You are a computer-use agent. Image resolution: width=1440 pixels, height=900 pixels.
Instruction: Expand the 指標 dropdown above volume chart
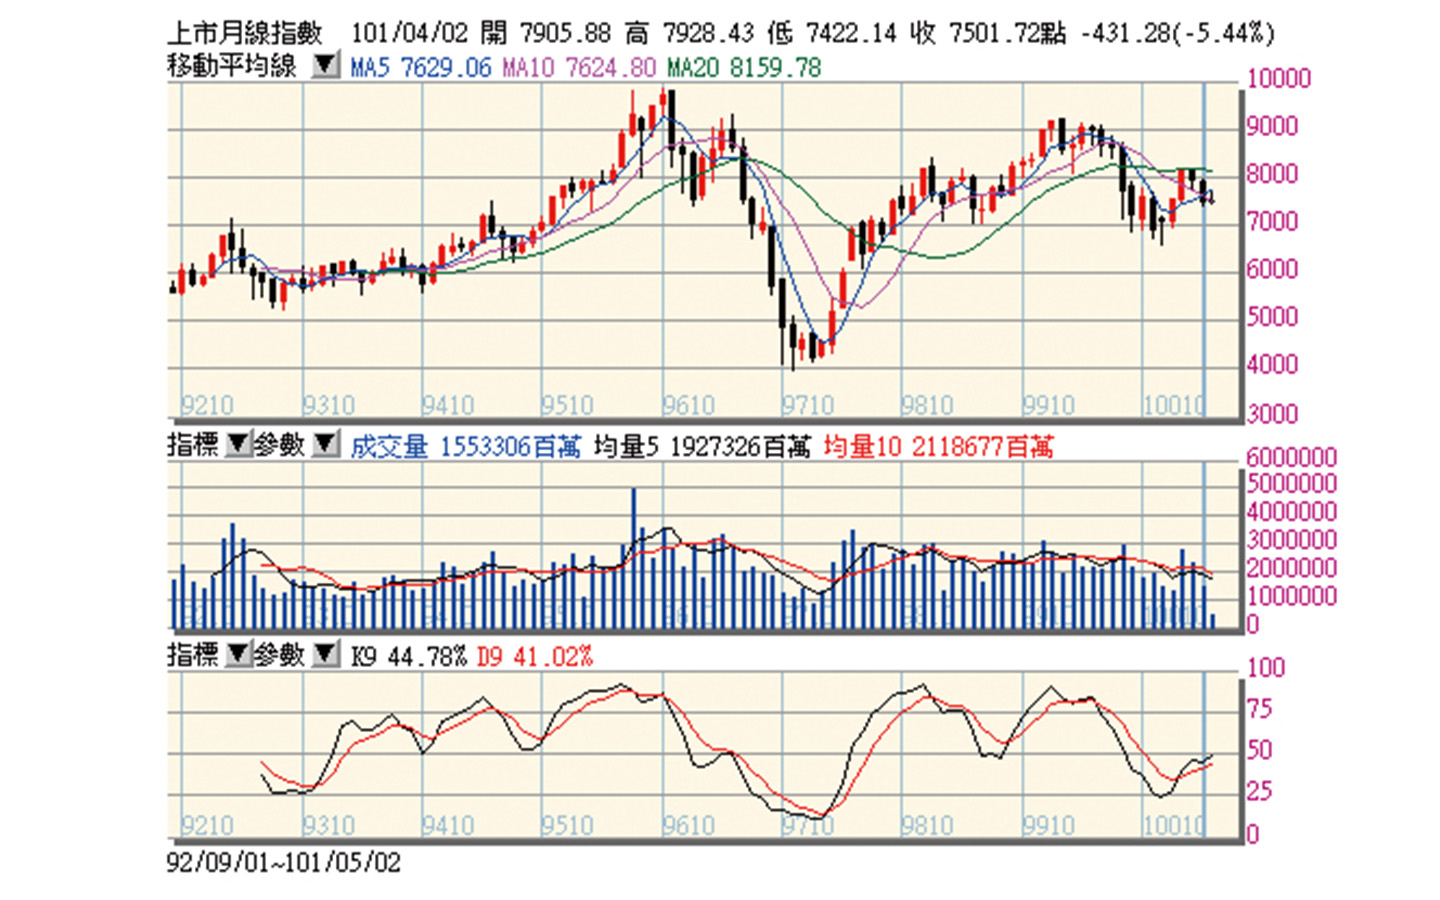(238, 445)
